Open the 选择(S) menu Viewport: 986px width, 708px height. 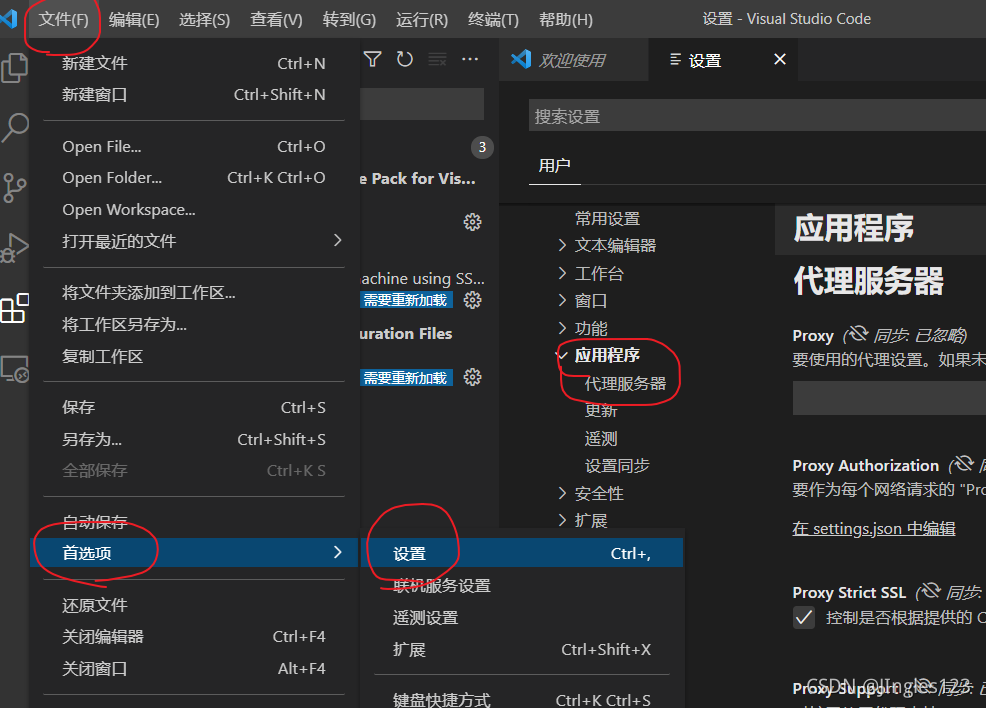click(x=204, y=19)
